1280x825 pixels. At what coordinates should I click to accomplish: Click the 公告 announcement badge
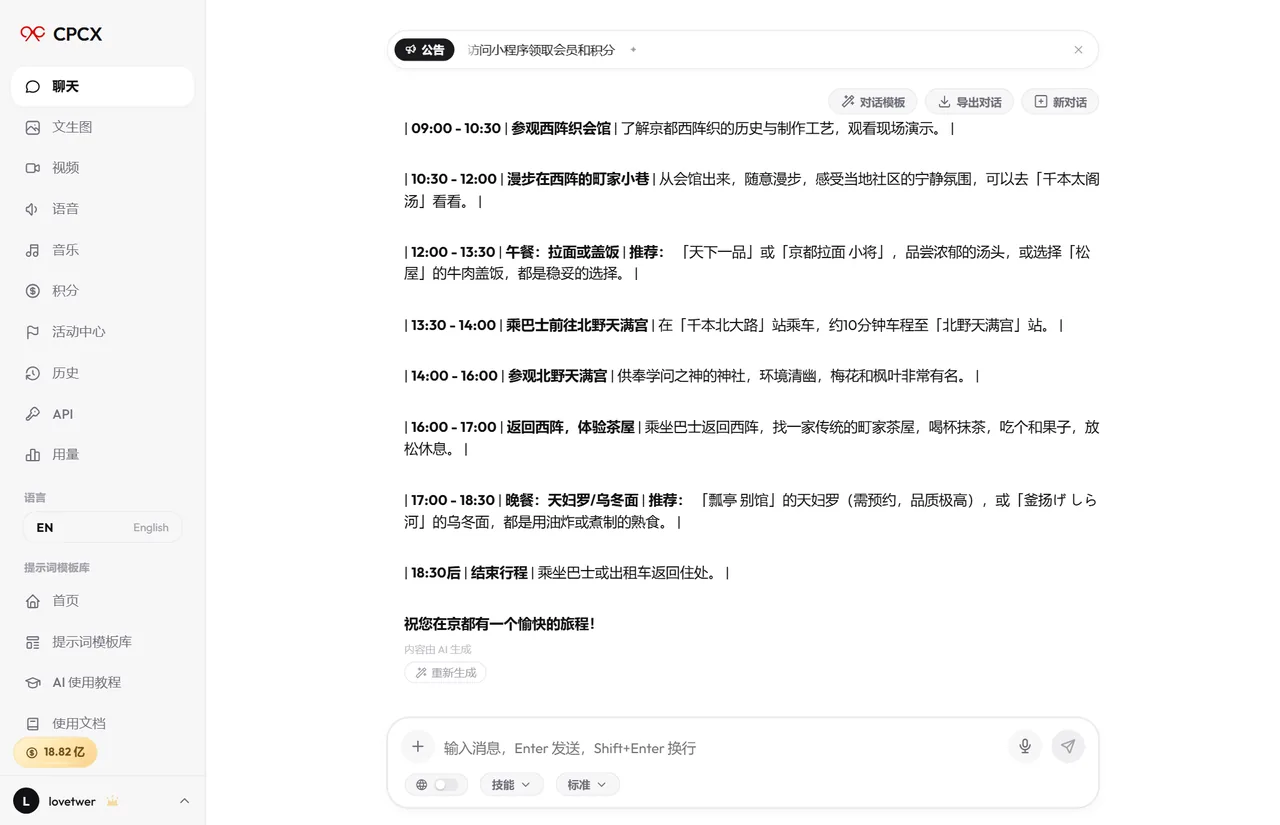click(425, 50)
